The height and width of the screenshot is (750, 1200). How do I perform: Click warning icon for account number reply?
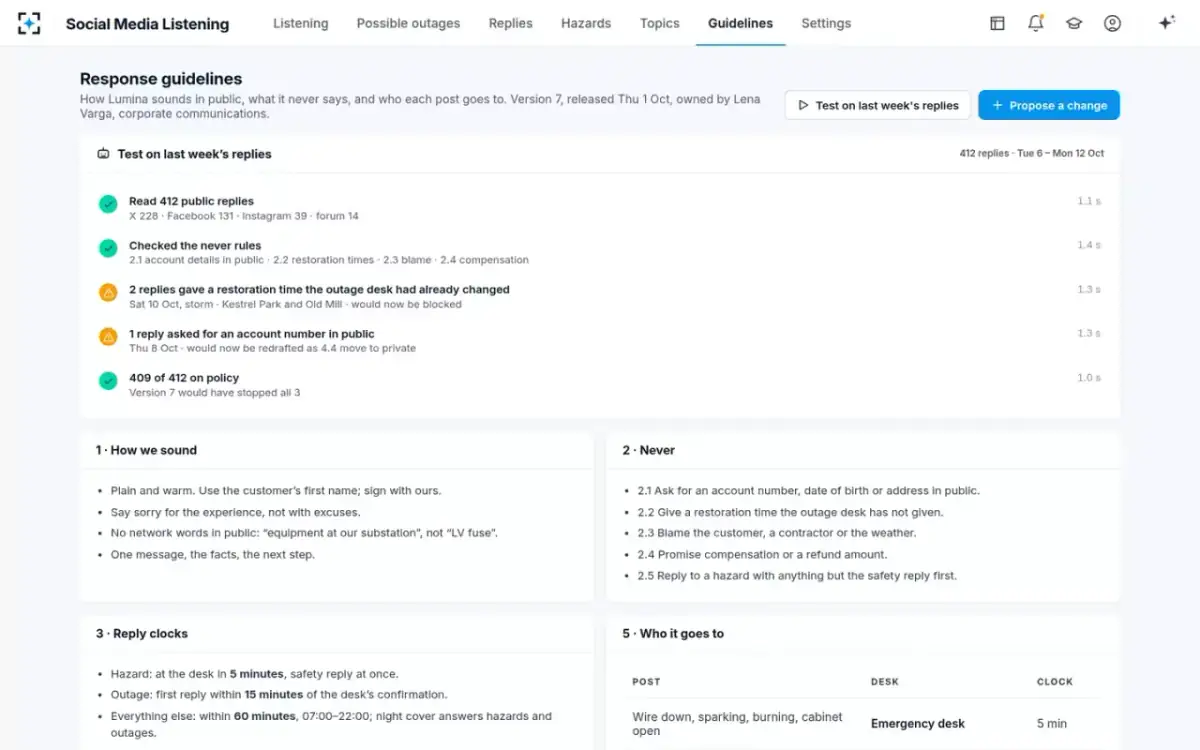(108, 337)
